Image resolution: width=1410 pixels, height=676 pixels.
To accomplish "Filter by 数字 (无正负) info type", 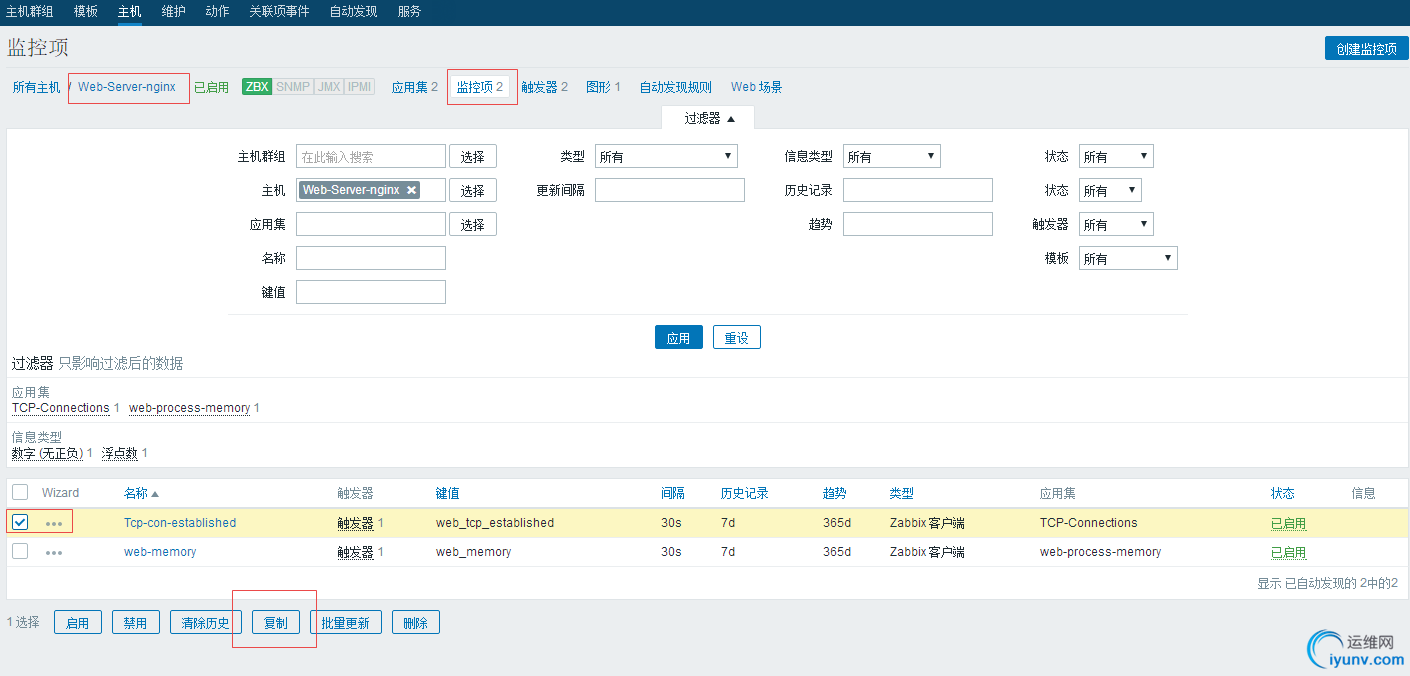I will (47, 453).
